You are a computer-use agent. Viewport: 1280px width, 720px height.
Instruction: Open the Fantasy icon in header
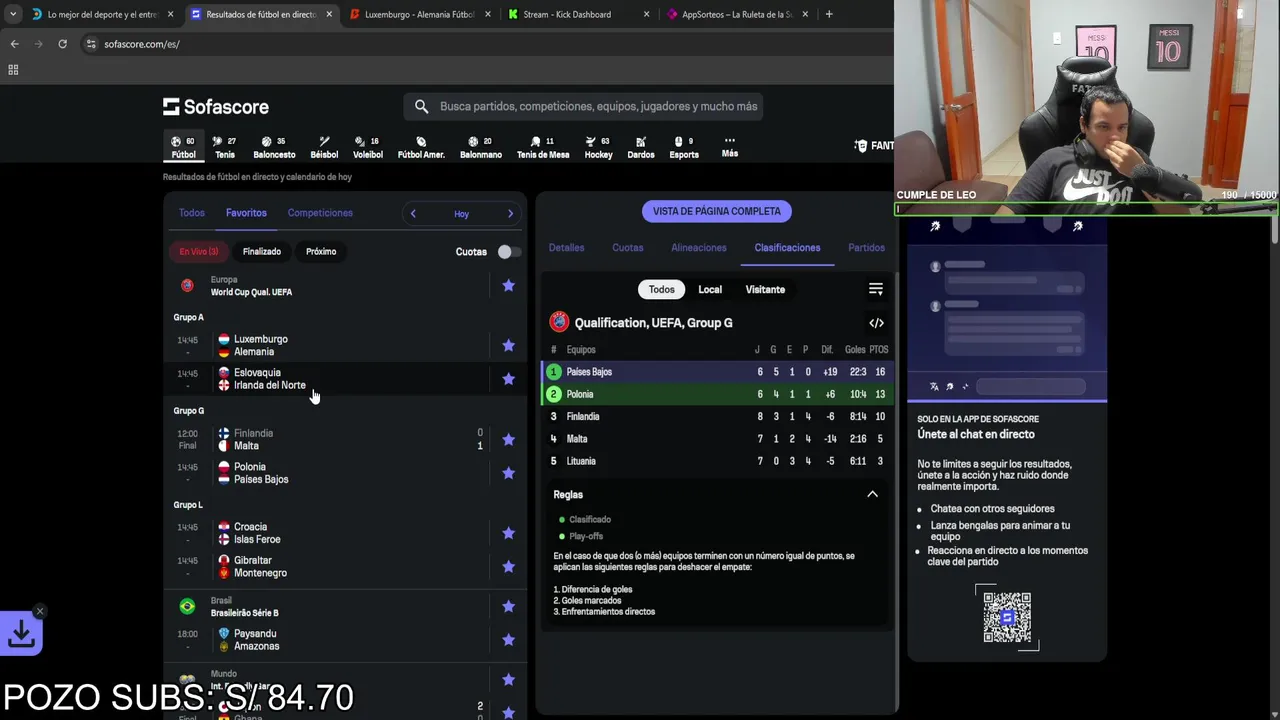[x=876, y=146]
